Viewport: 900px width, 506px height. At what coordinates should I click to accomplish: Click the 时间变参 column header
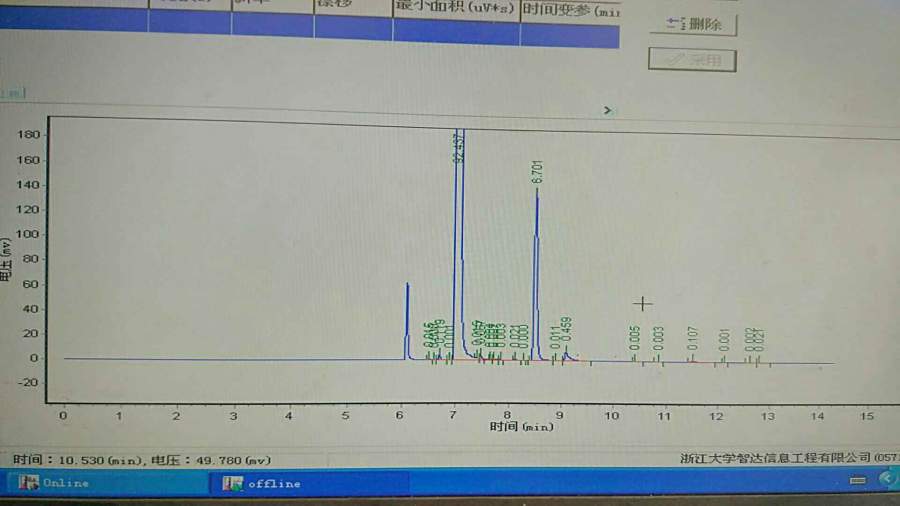click(570, 9)
